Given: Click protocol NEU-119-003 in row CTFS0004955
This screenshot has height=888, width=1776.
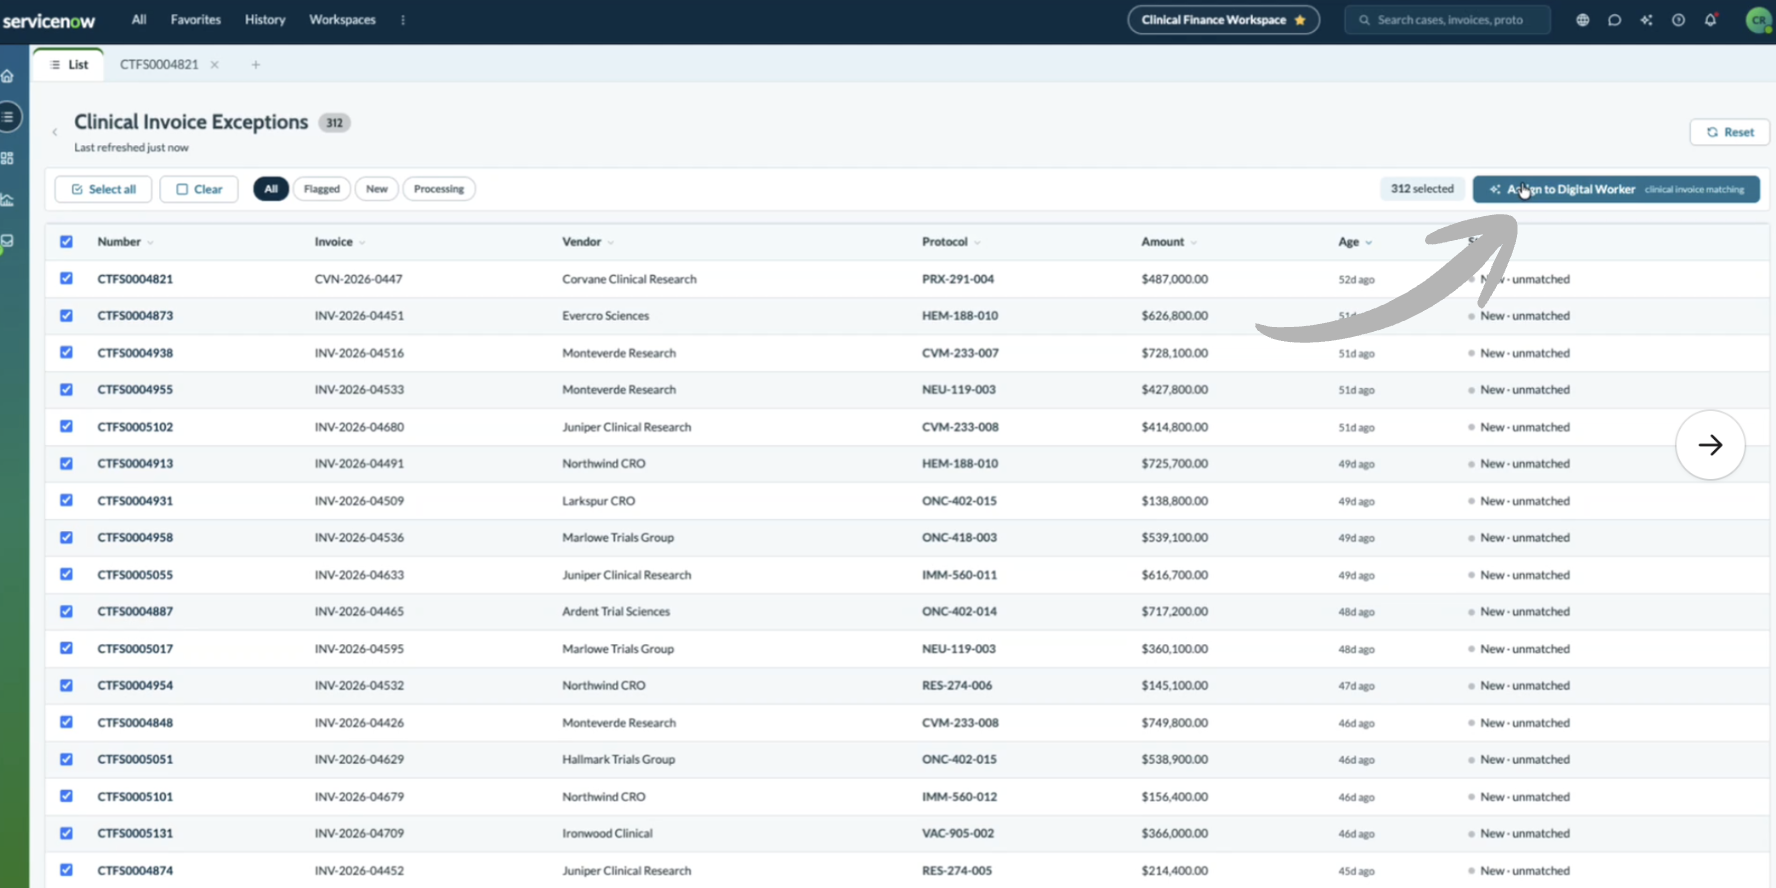Looking at the screenshot, I should tap(959, 390).
